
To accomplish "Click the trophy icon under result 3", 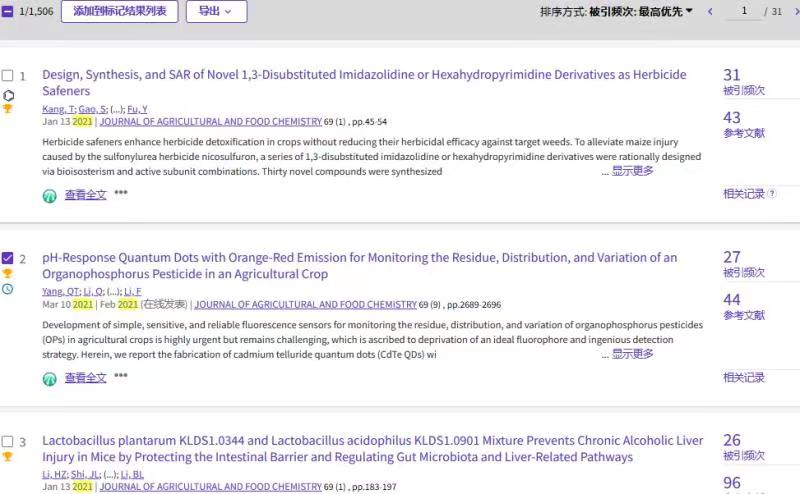I will point(8,456).
